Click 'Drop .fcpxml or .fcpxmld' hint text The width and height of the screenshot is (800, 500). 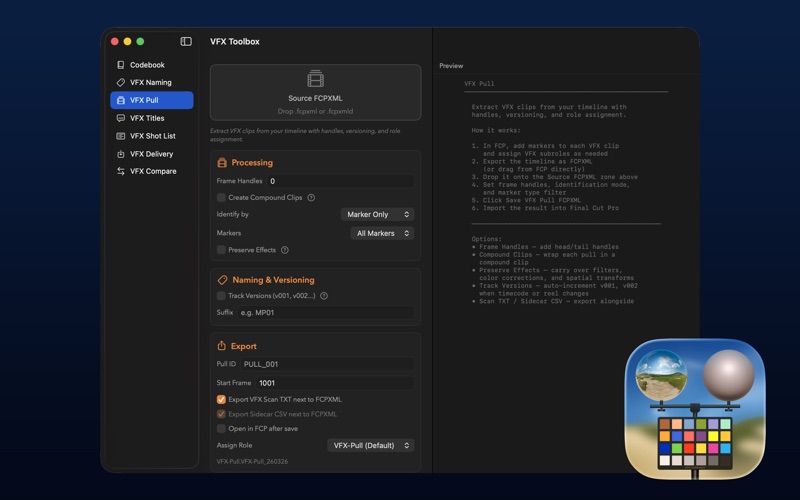point(315,111)
